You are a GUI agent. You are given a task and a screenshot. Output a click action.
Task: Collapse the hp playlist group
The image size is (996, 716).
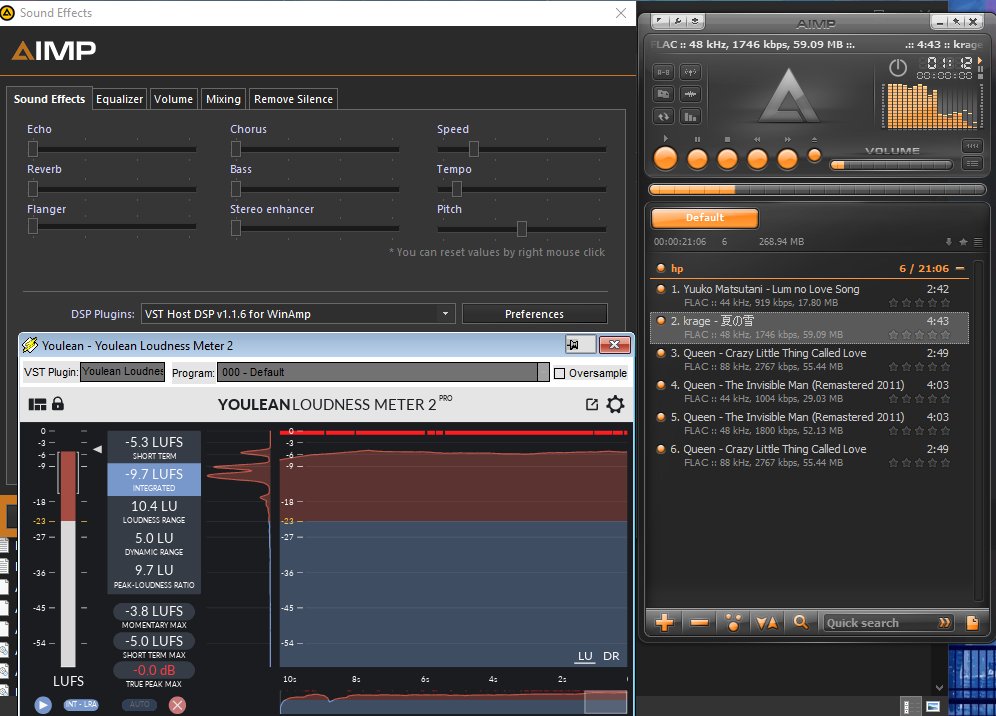(x=960, y=269)
